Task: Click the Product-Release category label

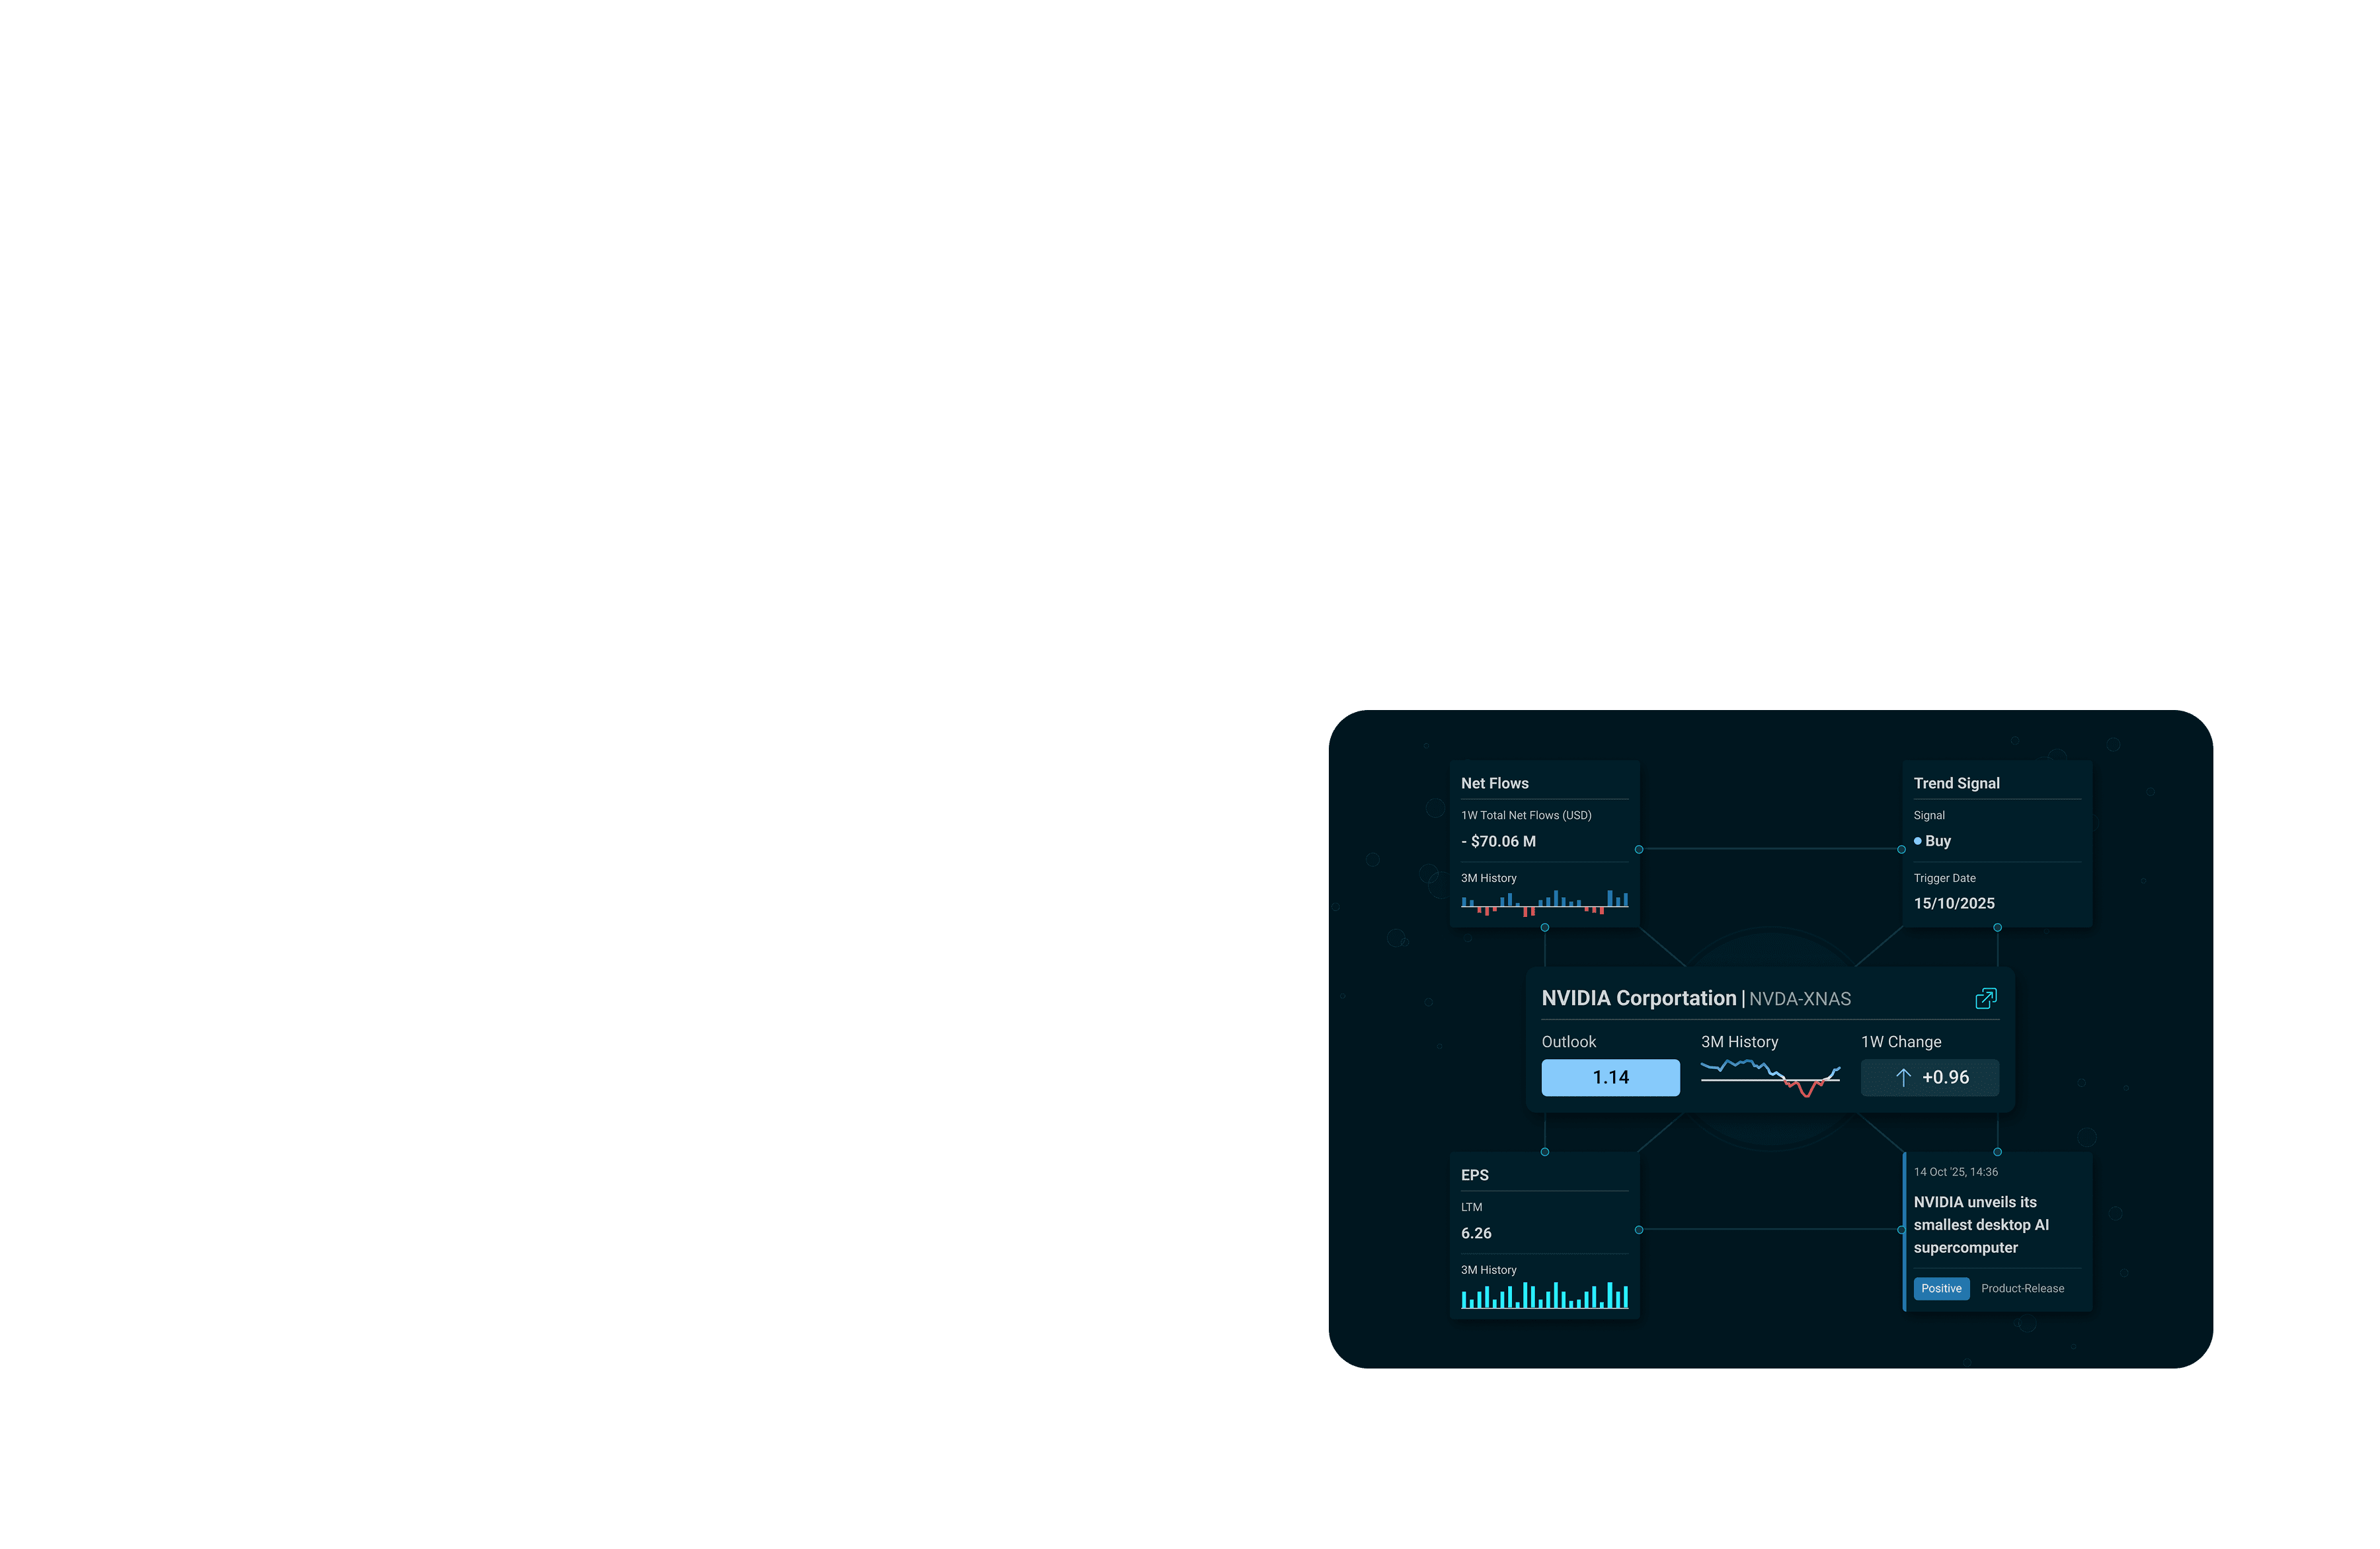Action: pos(2022,1288)
